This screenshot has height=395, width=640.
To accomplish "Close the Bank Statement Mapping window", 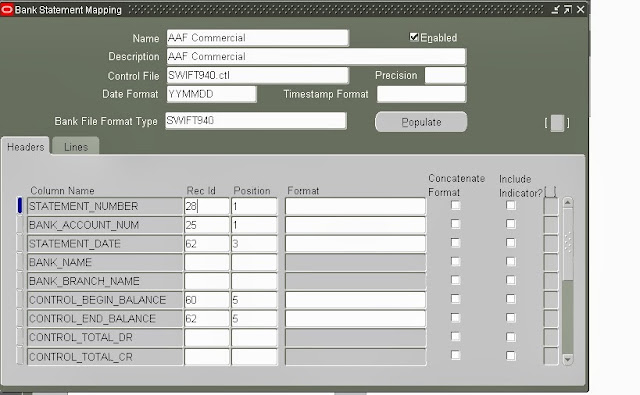I will click(x=580, y=9).
